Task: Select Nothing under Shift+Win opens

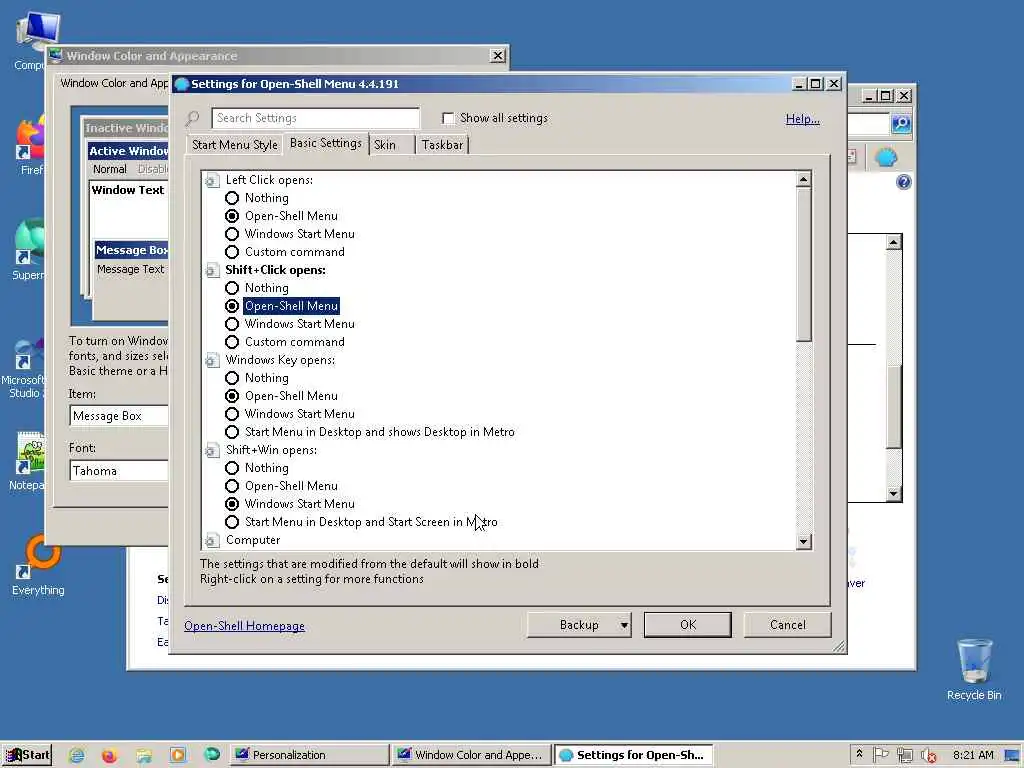Action: pos(232,468)
